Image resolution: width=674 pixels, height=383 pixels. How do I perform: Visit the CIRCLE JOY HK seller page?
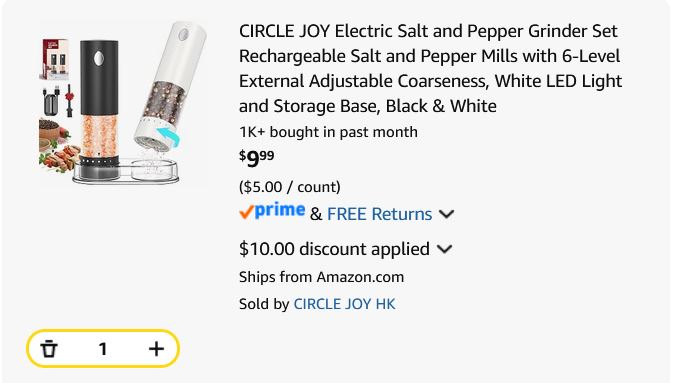coord(344,304)
